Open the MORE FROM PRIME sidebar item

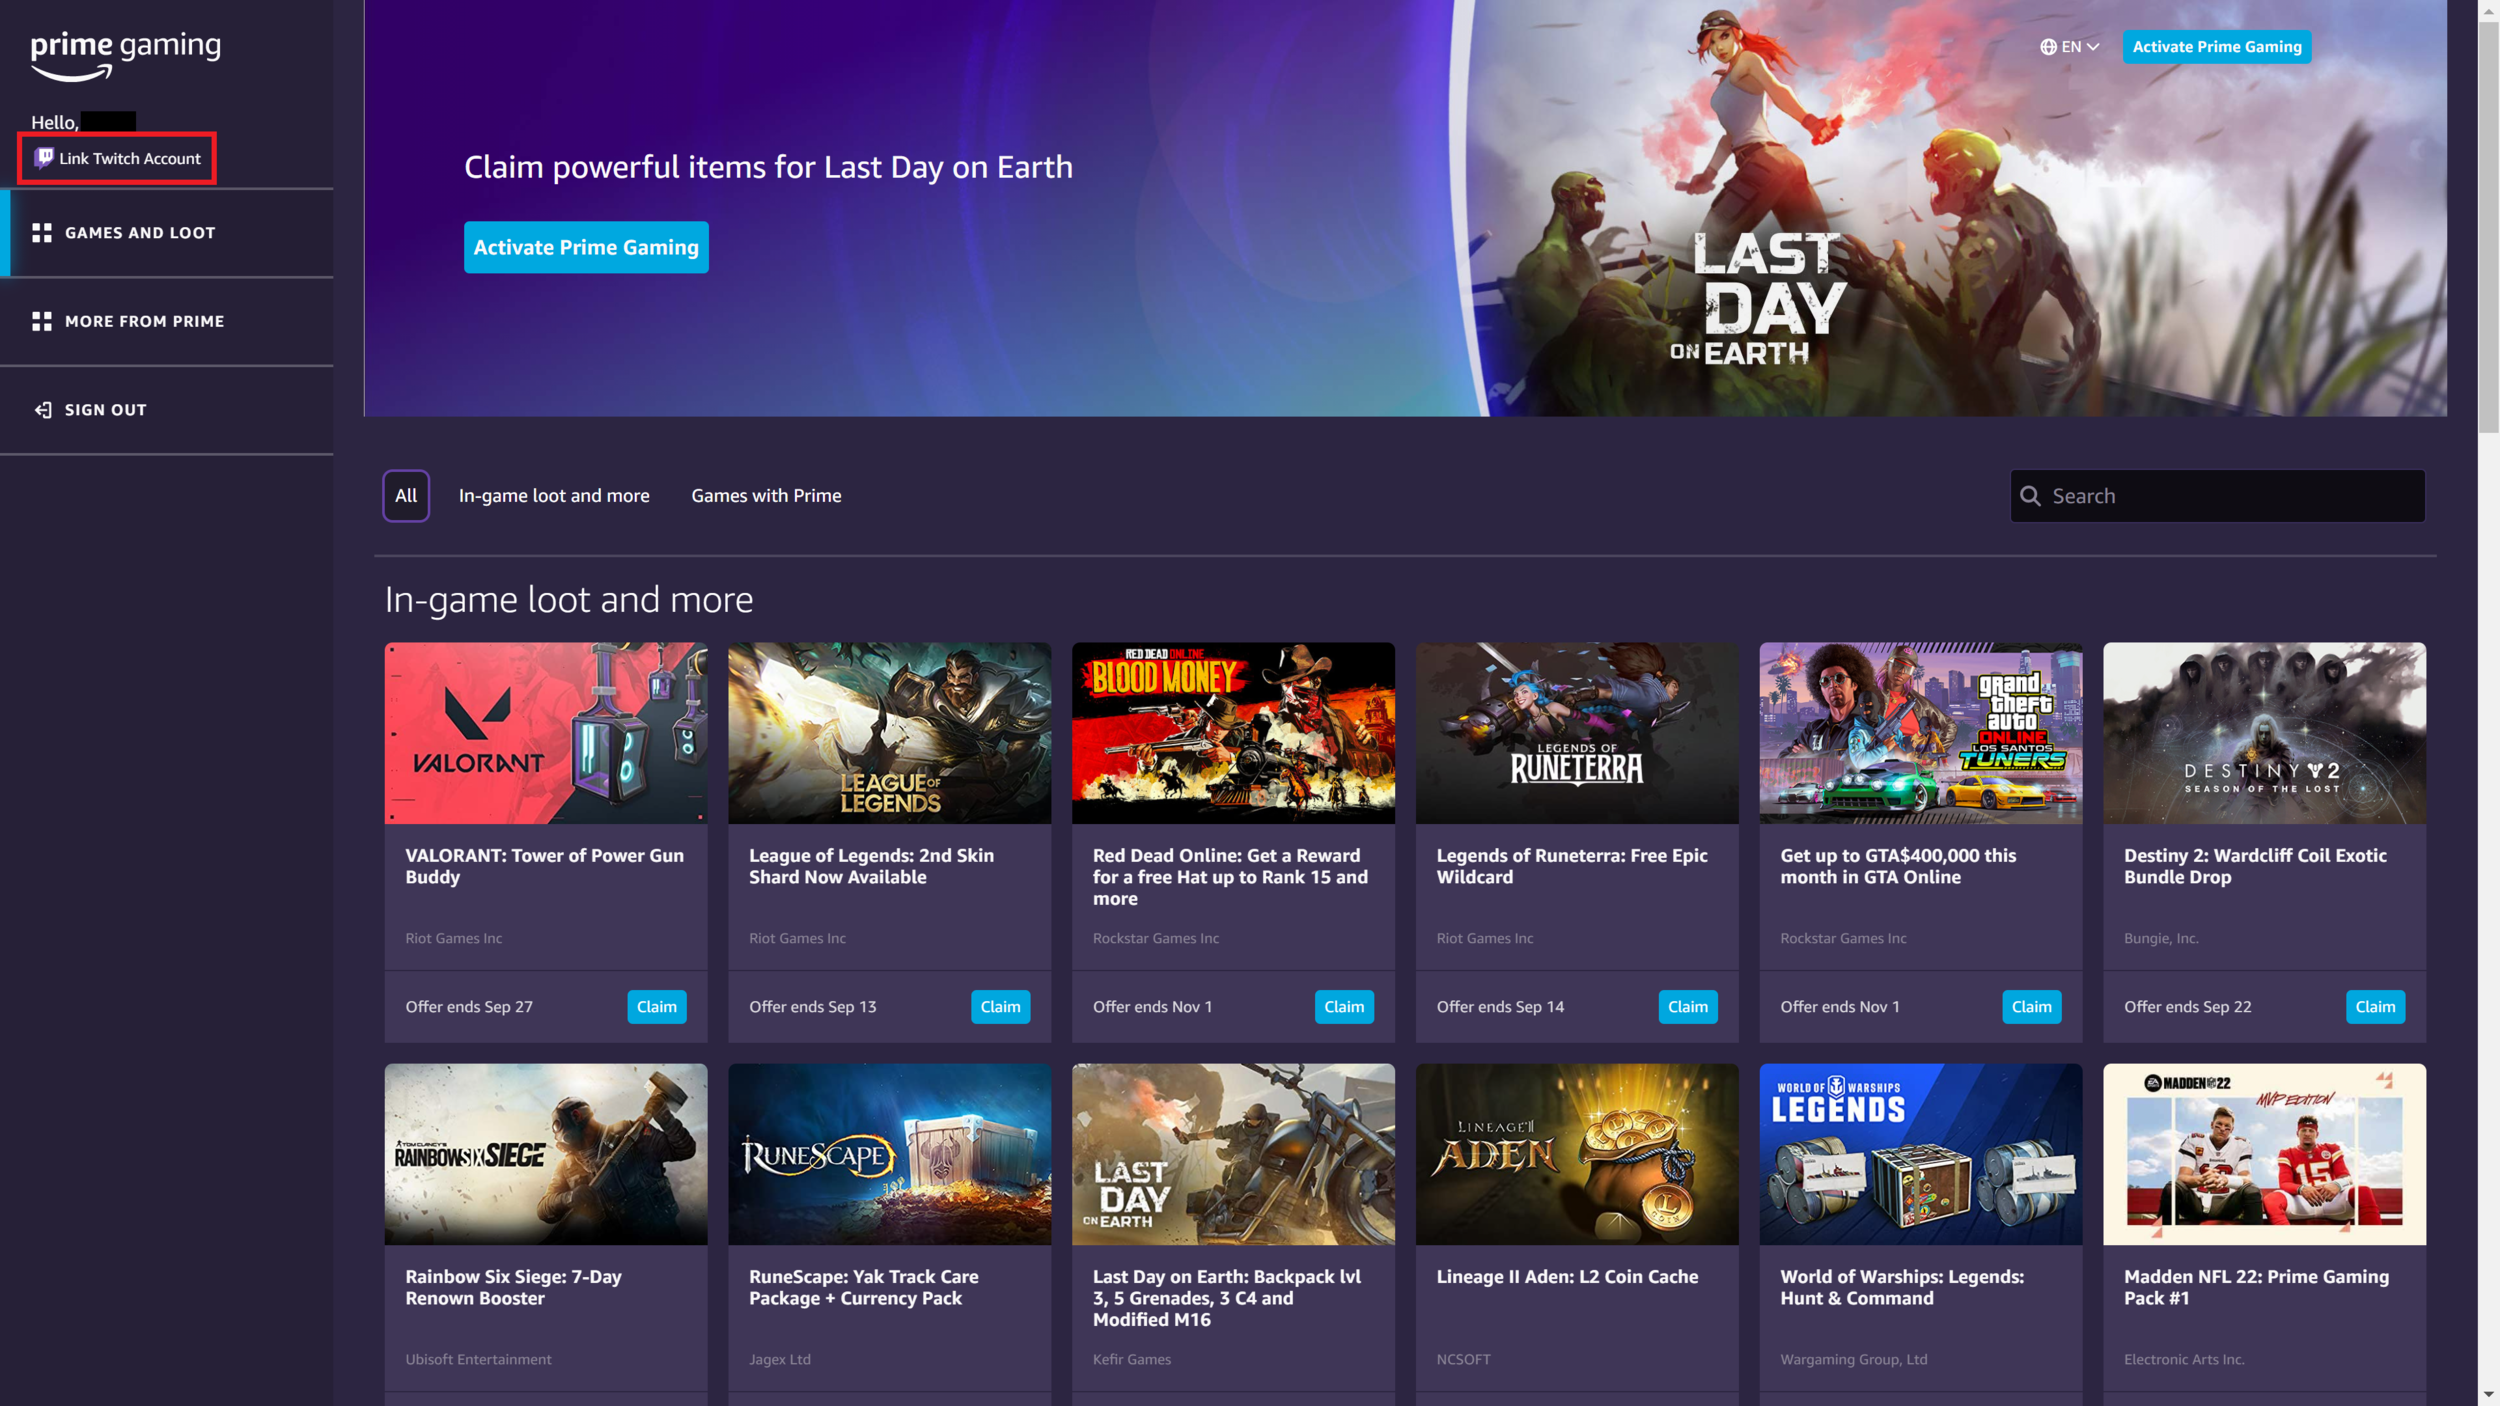(167, 321)
